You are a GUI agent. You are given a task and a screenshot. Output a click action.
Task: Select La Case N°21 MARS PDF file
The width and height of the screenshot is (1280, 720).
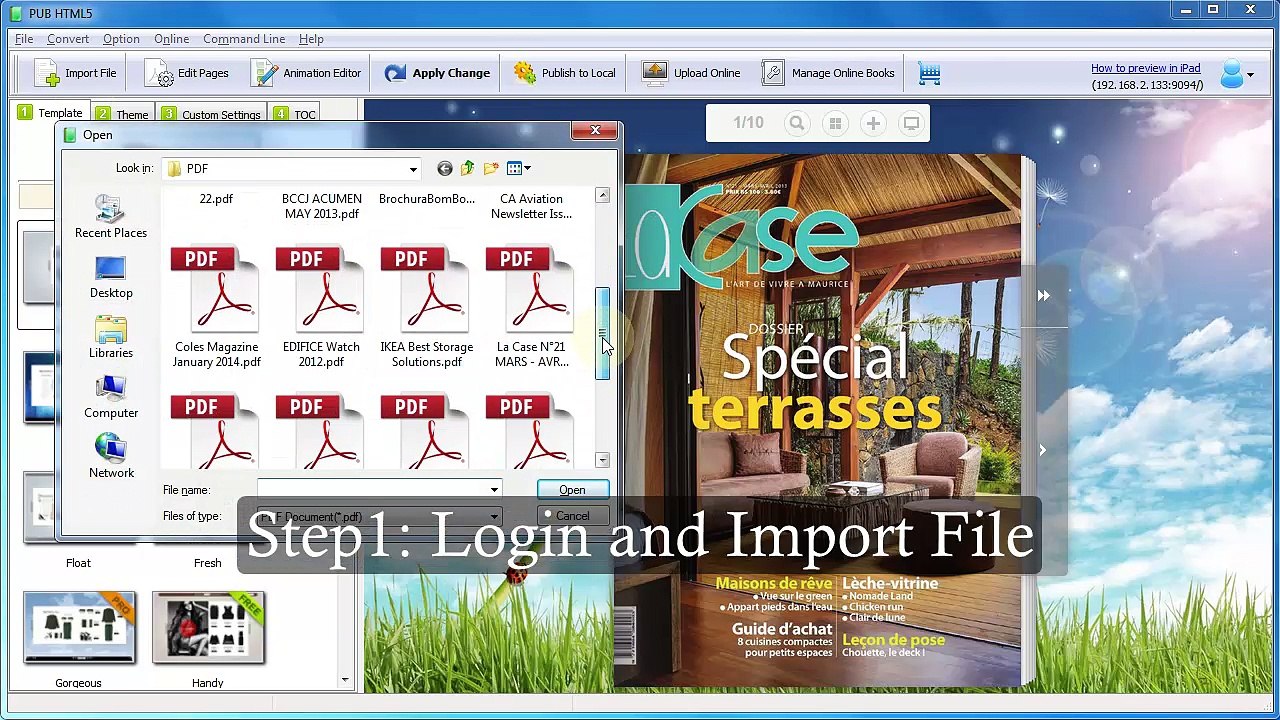[531, 308]
